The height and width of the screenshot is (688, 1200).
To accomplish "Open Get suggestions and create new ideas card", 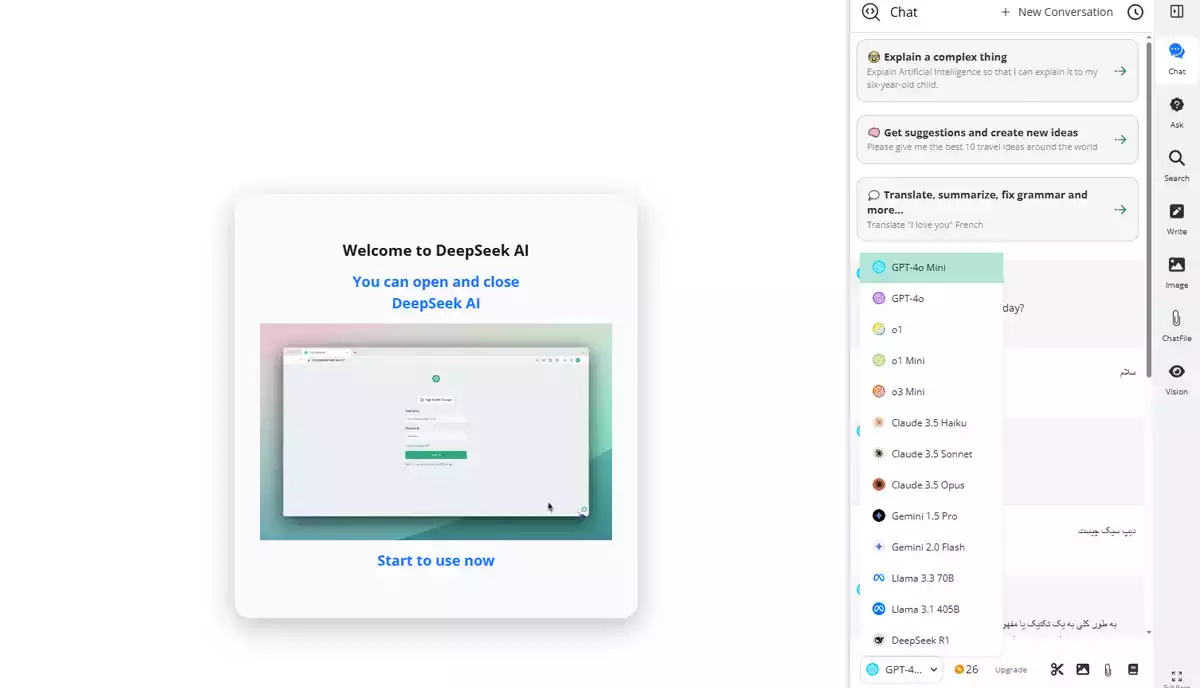I will [997, 139].
